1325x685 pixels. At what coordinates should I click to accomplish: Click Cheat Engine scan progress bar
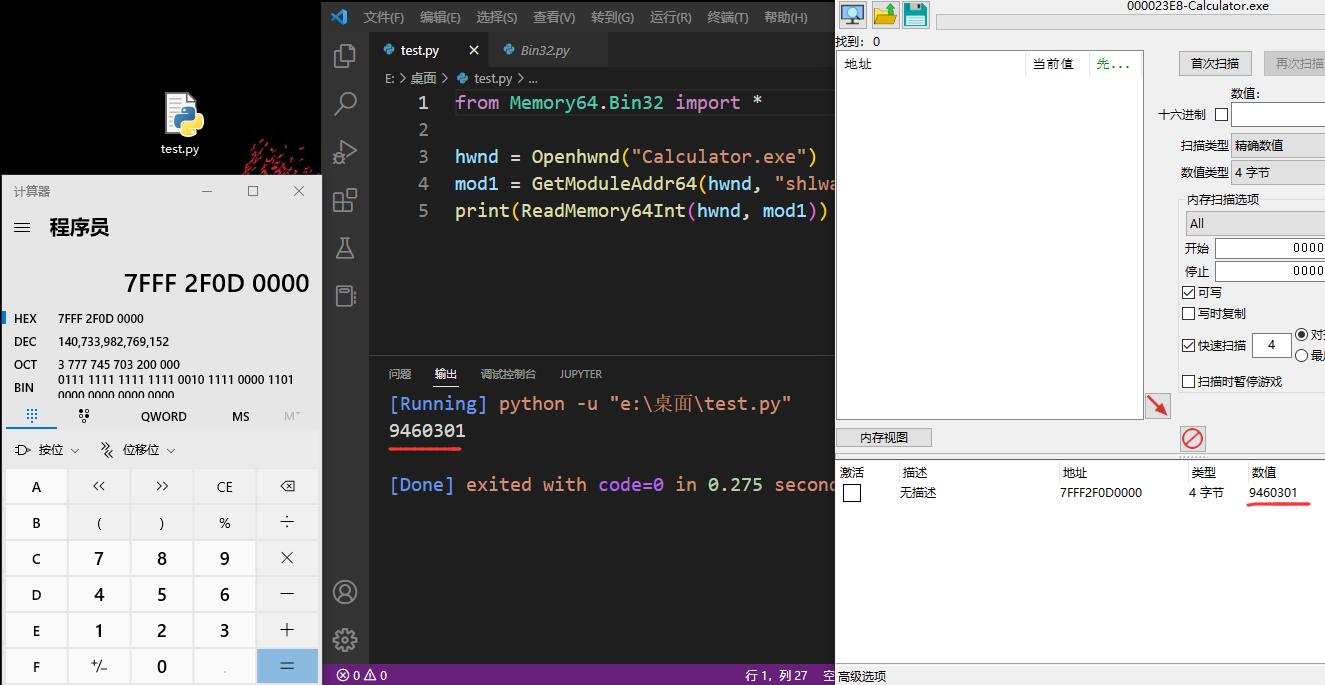coord(1130,22)
